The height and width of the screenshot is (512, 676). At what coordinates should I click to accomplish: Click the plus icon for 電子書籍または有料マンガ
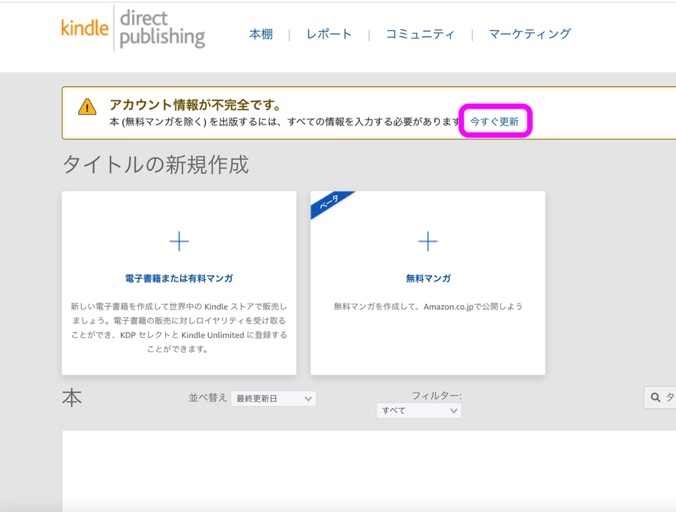click(179, 241)
